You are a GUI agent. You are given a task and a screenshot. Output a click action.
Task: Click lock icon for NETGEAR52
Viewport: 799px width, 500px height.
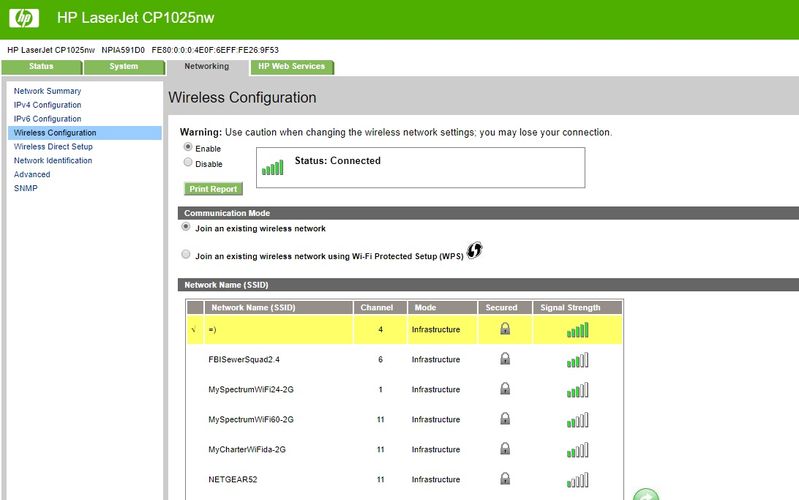point(505,479)
